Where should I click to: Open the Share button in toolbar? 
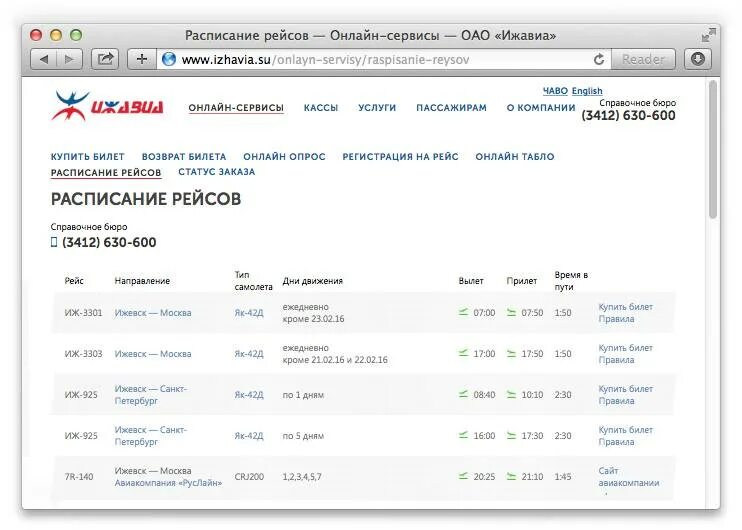105,59
